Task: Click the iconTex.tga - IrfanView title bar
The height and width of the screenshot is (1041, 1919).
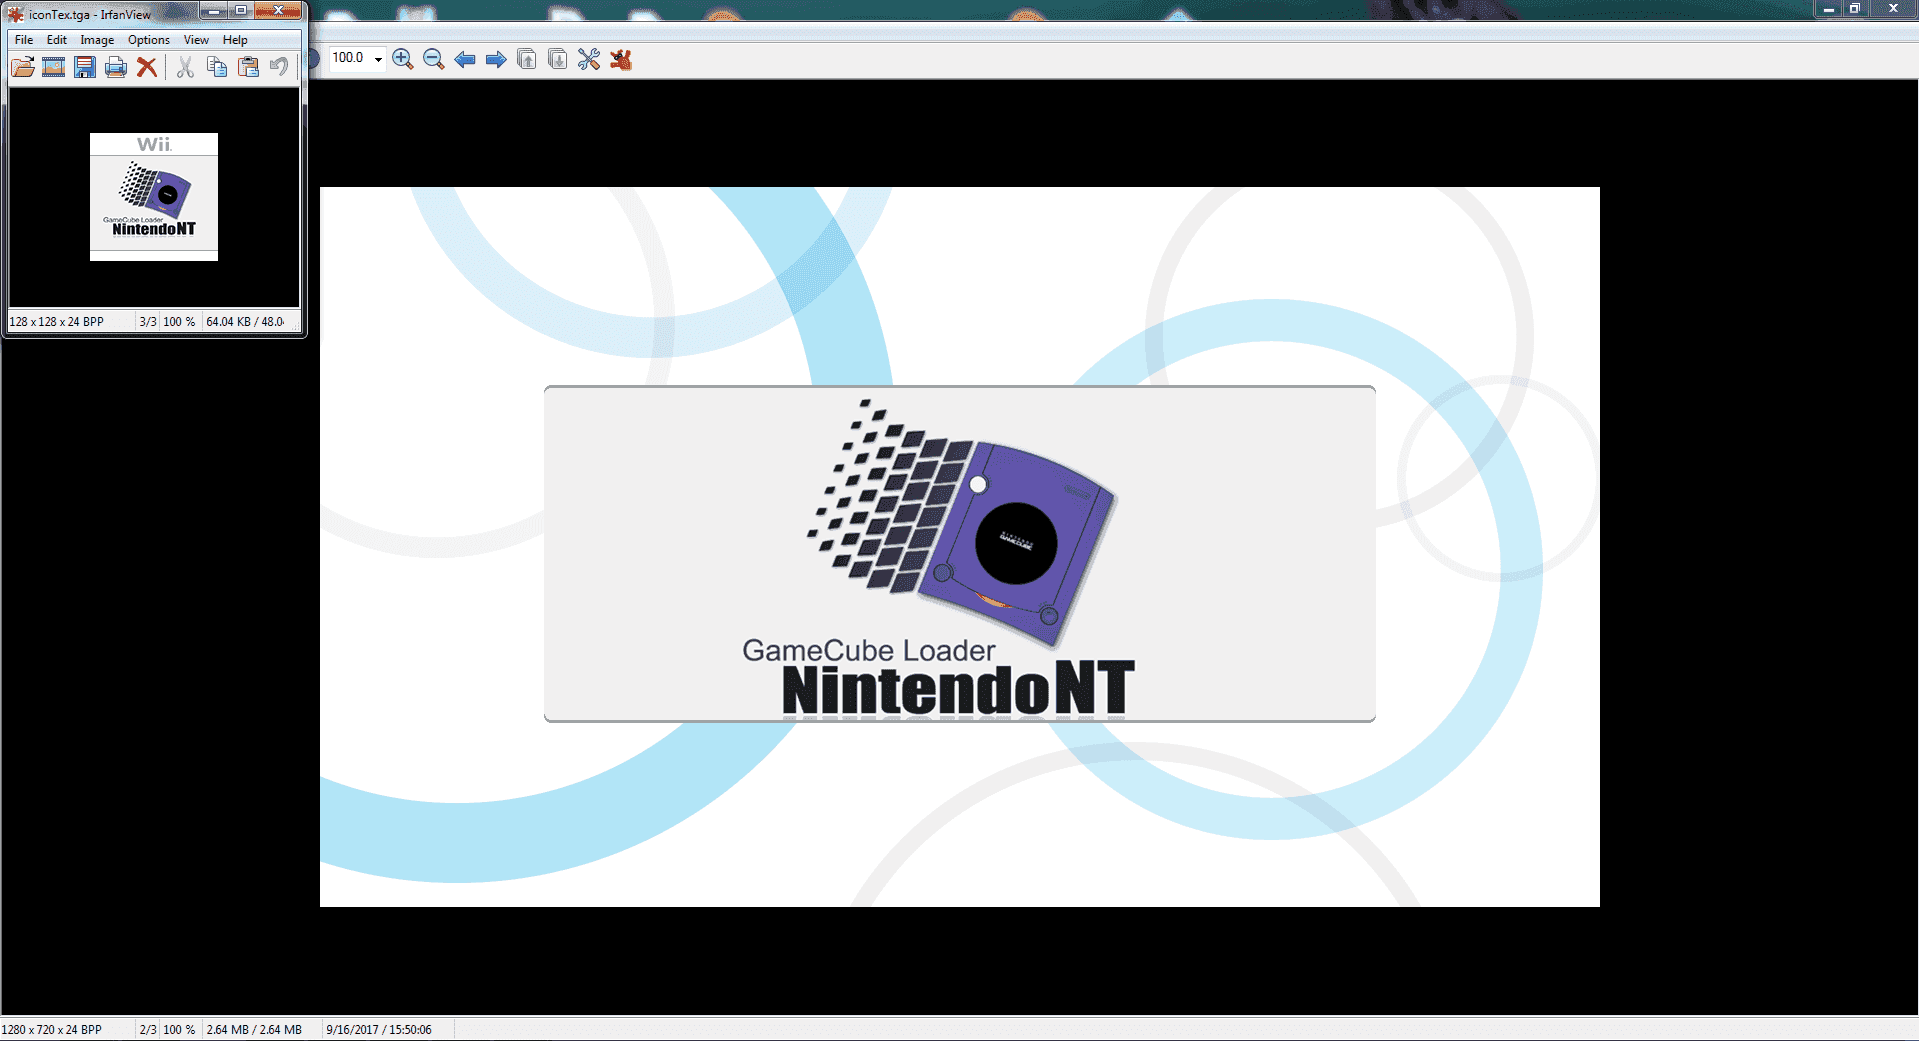Action: [100, 14]
